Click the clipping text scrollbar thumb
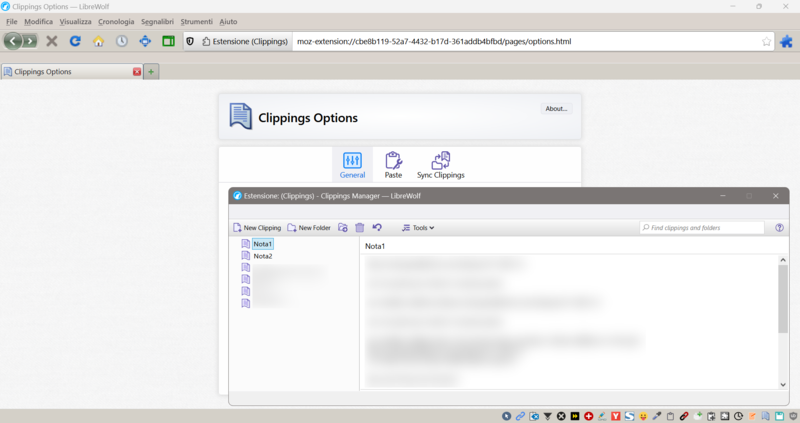 783,299
